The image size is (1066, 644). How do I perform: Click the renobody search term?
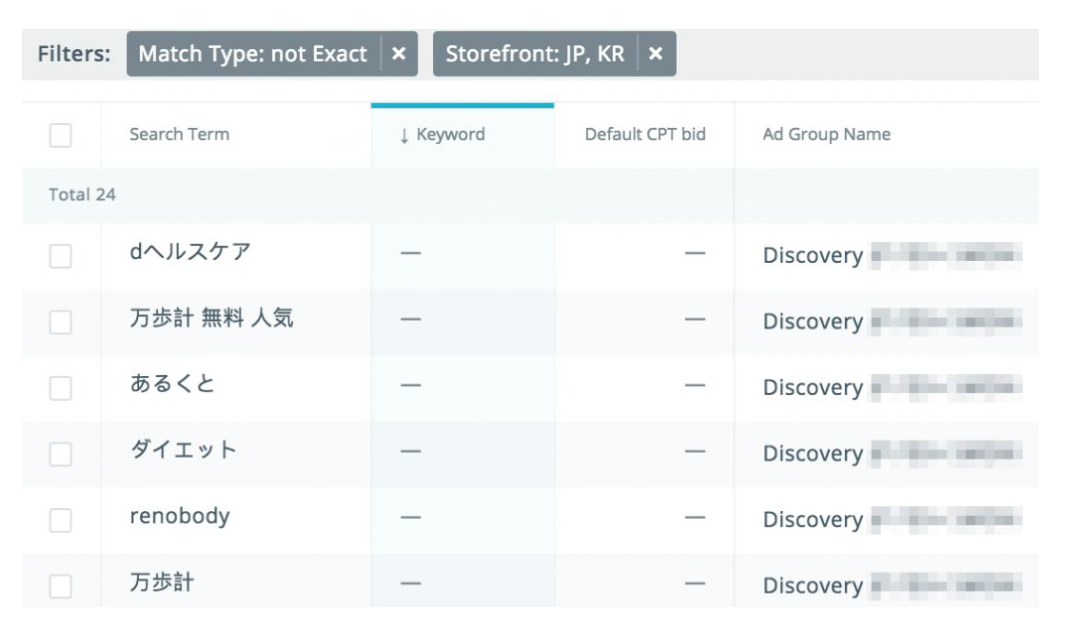[180, 517]
